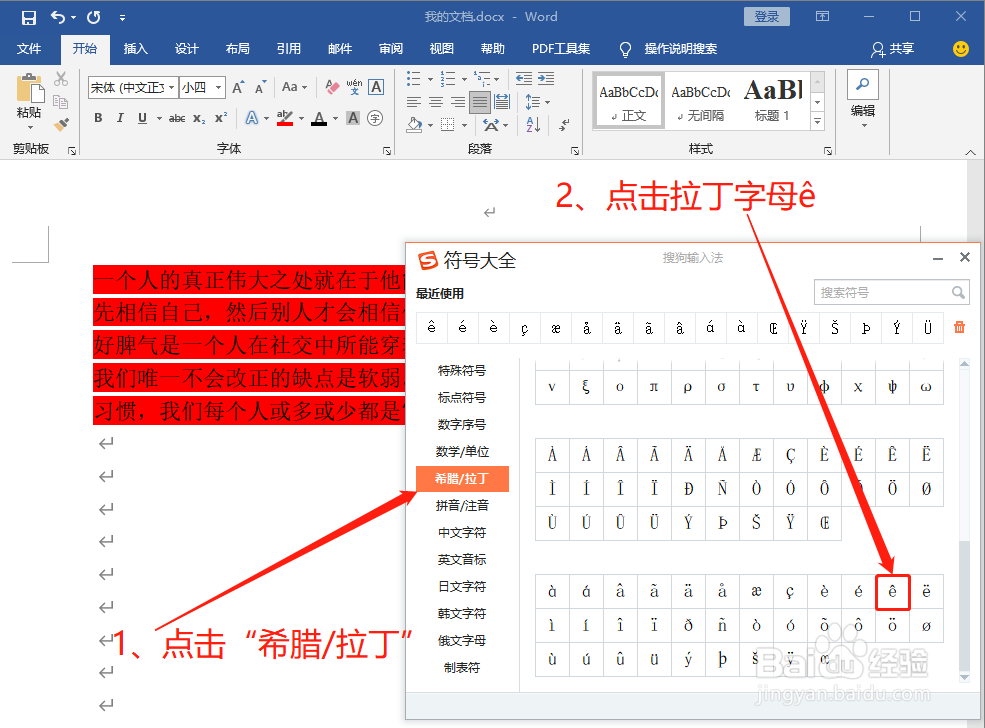Click the Format Painter icon
985x728 pixels.
(x=60, y=124)
